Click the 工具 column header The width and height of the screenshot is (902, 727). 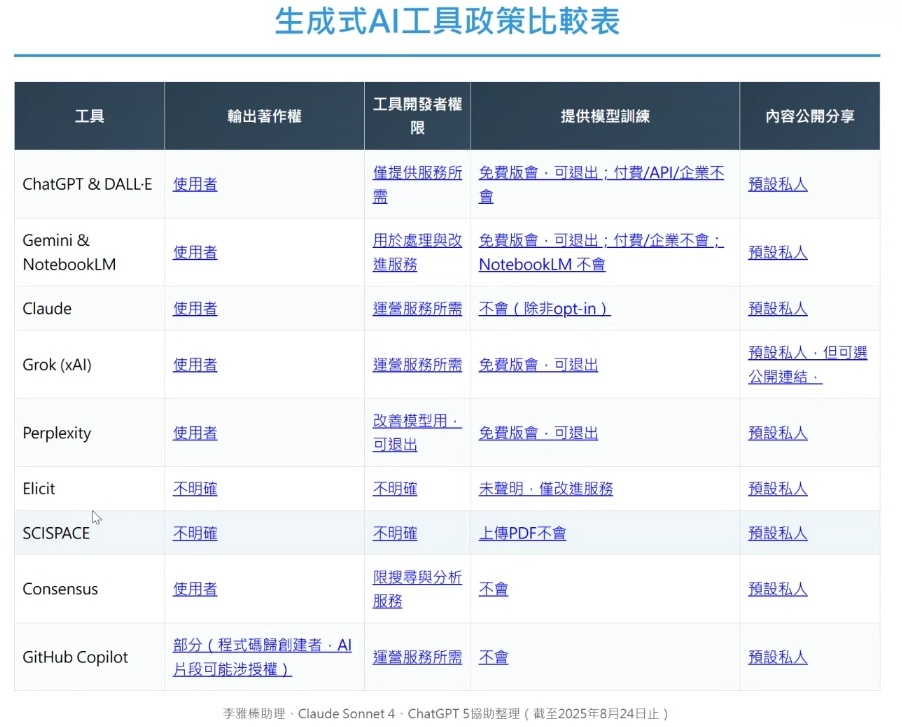click(89, 116)
